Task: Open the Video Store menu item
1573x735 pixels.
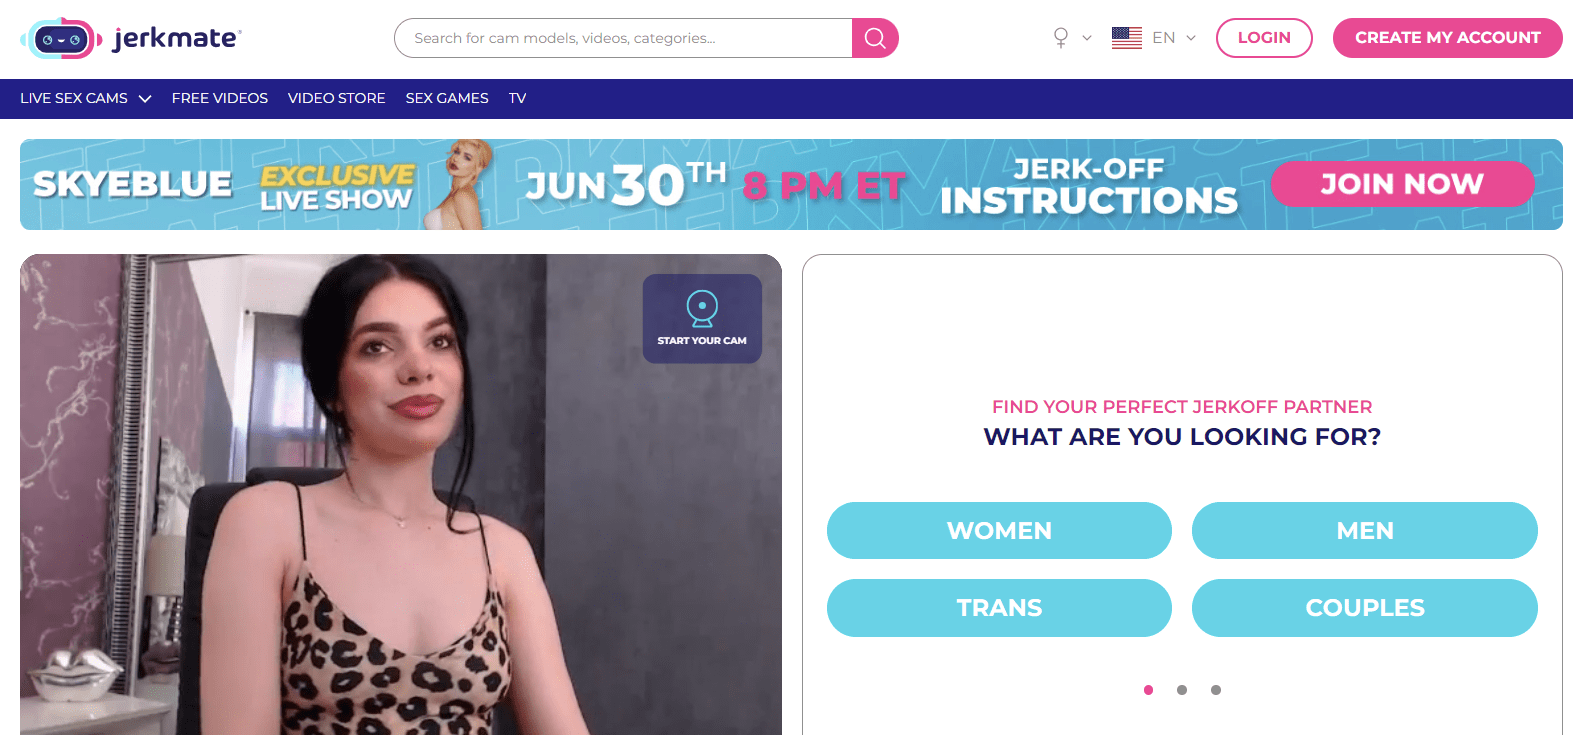Action: [x=337, y=98]
